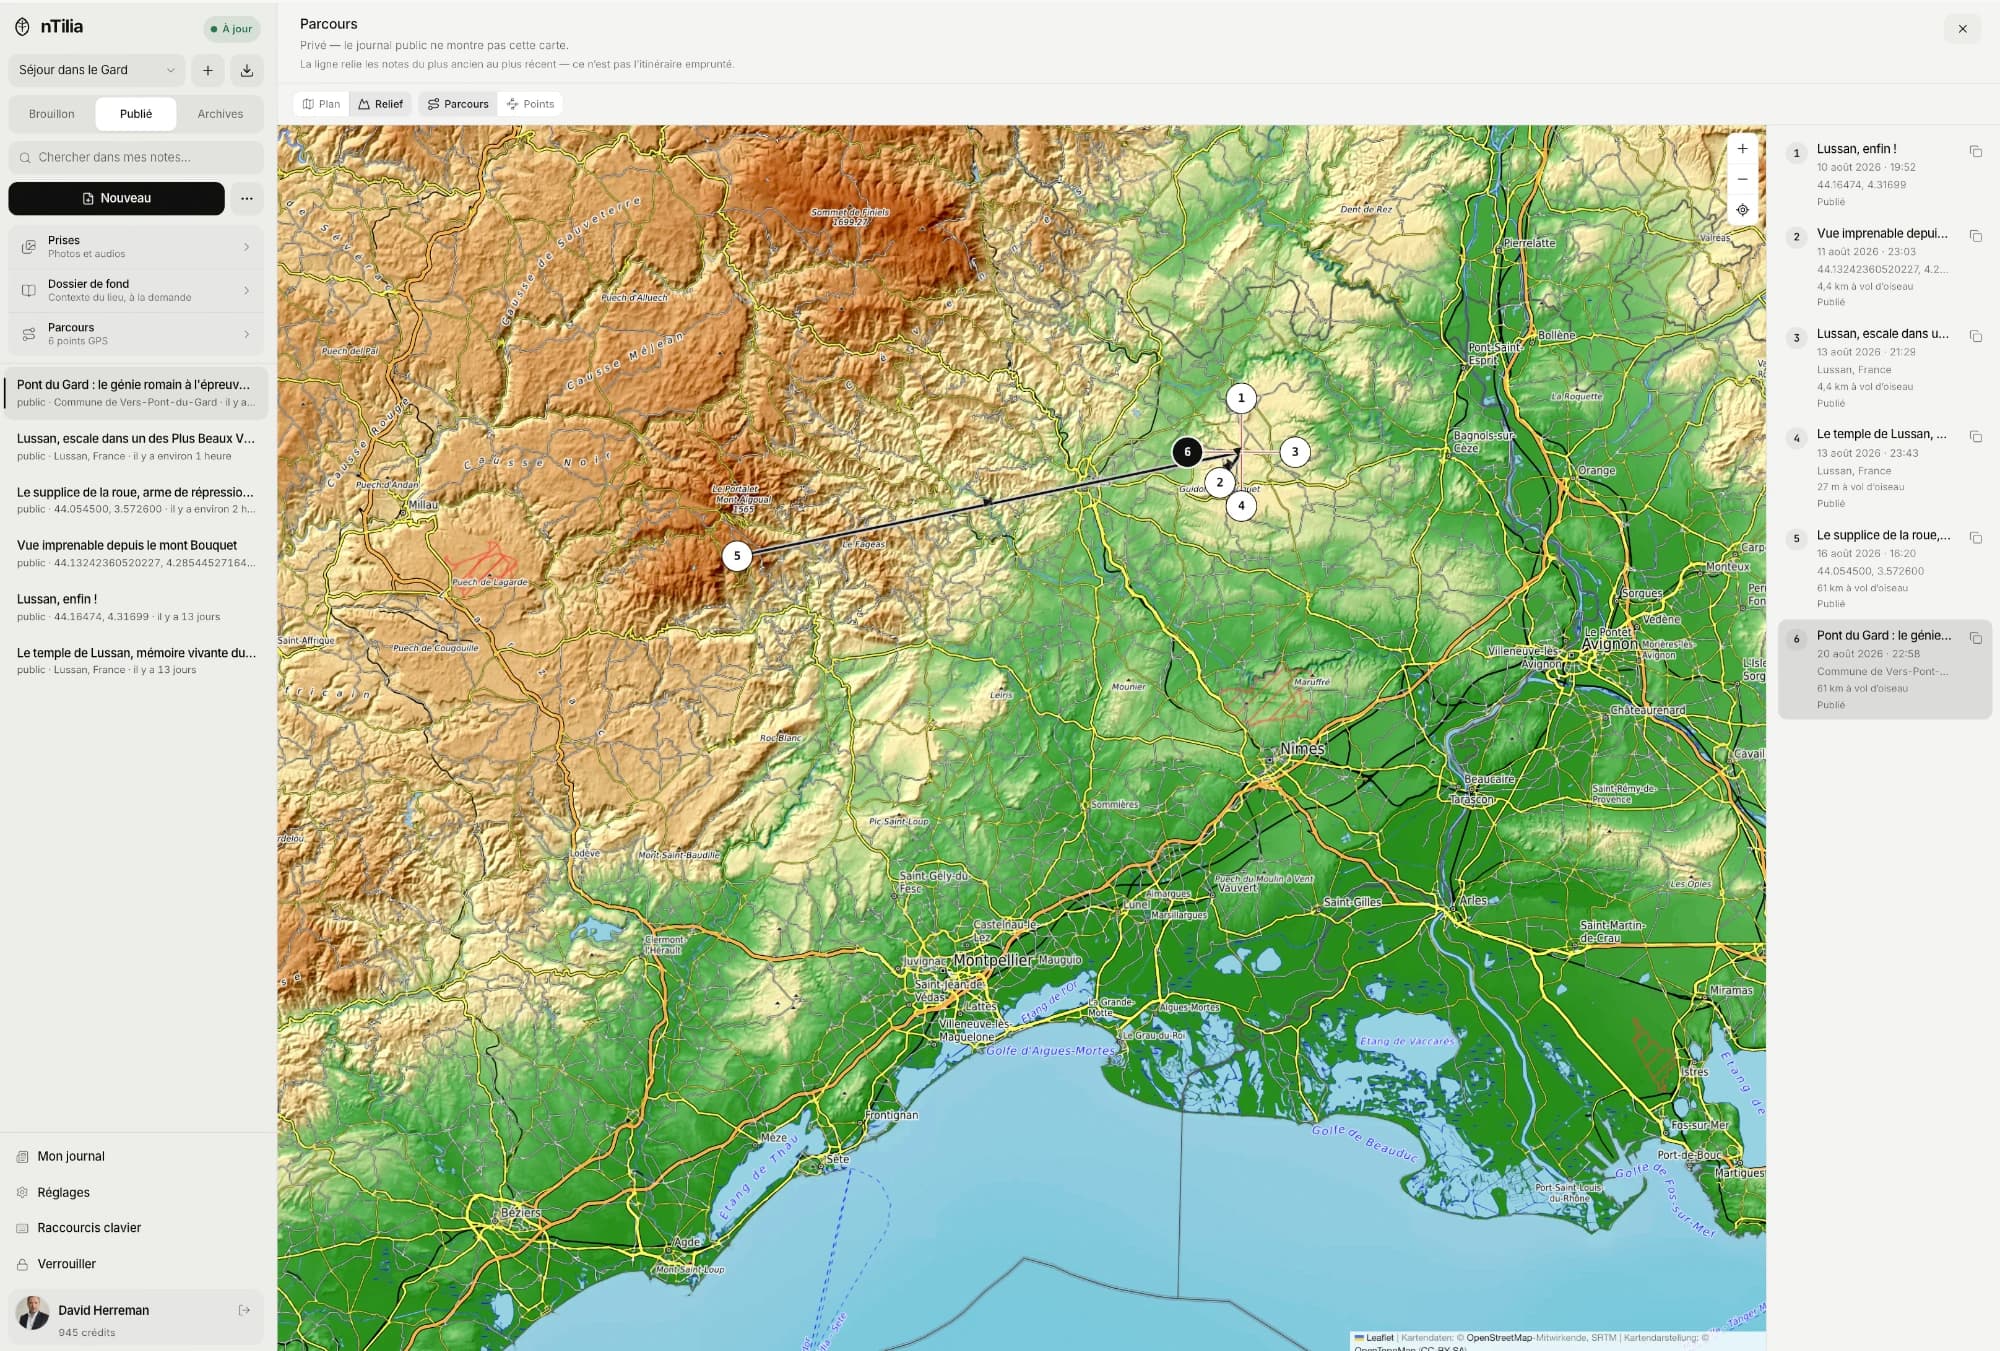Select the Brouillon tab
The width and height of the screenshot is (2000, 1351).
52,114
